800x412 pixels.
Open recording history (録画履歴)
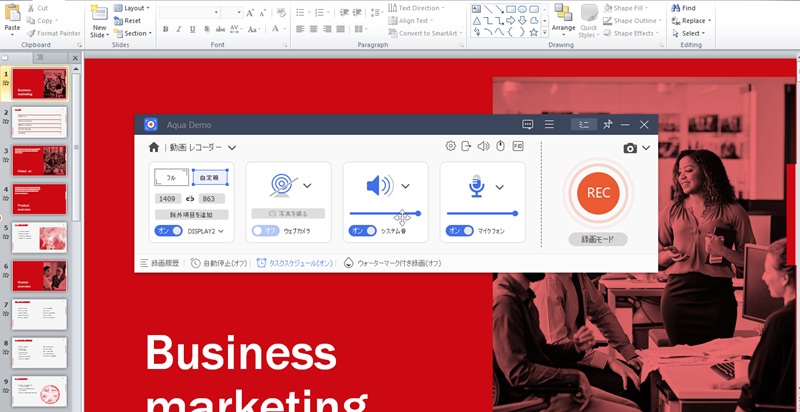pos(159,263)
